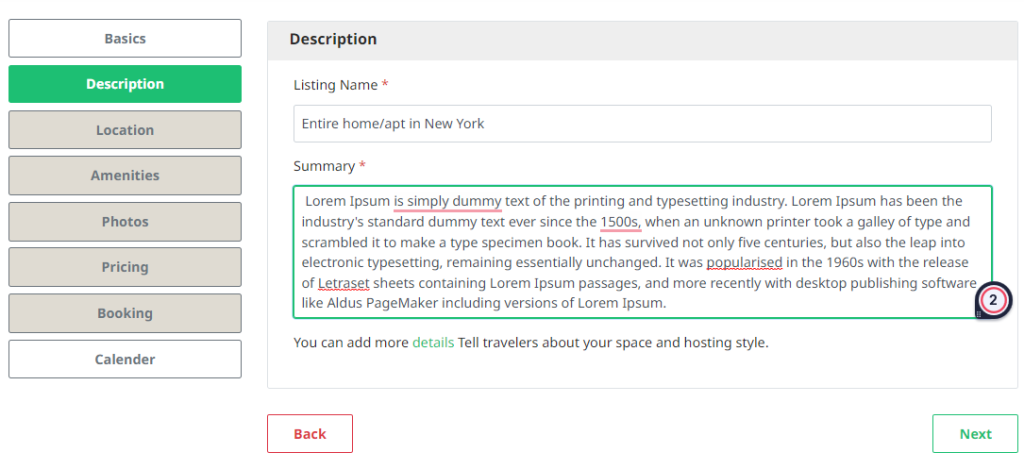Screen dimensions: 1024x469
Task: Select the Description tab in the sidebar
Action: (x=125, y=84)
